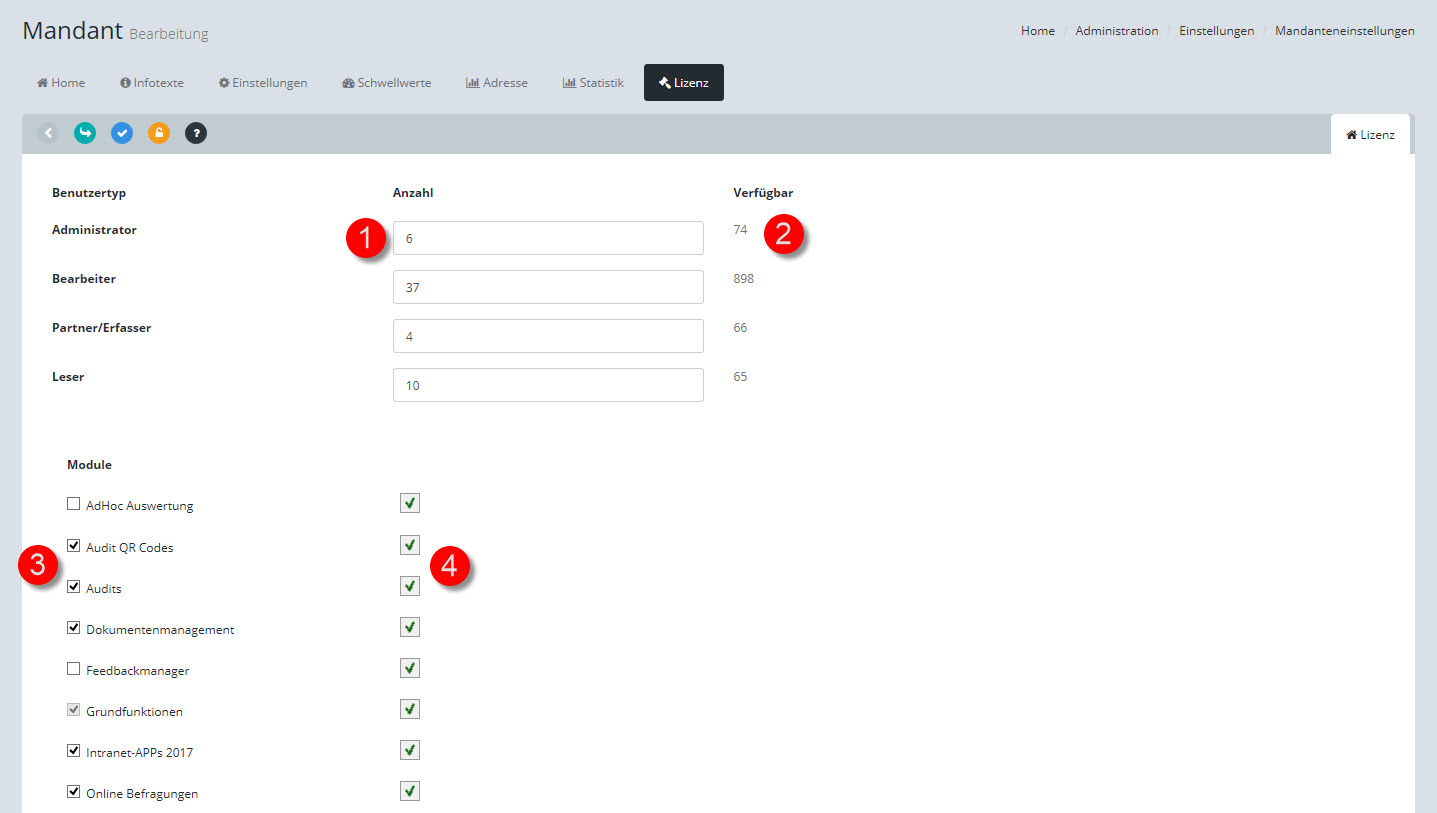The image size is (1437, 813).
Task: Click the gray back arrow icon
Action: tap(48, 133)
